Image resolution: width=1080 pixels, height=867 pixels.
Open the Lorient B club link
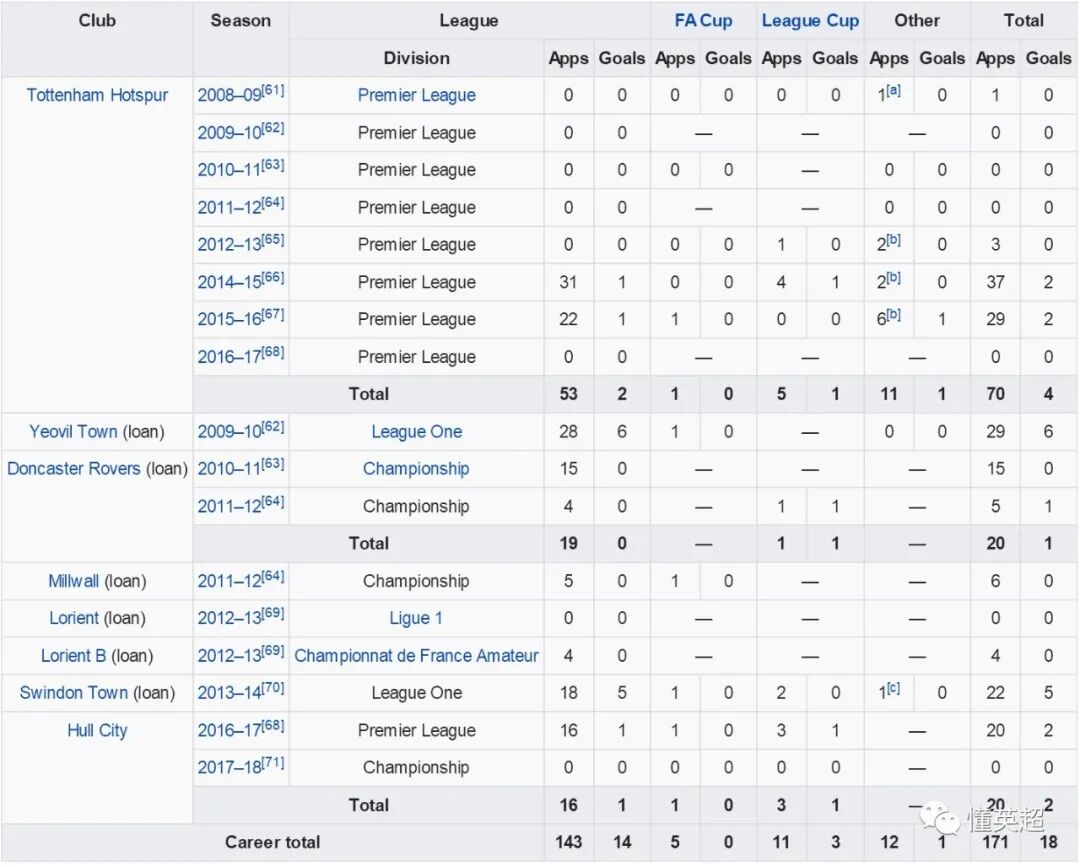(73, 656)
